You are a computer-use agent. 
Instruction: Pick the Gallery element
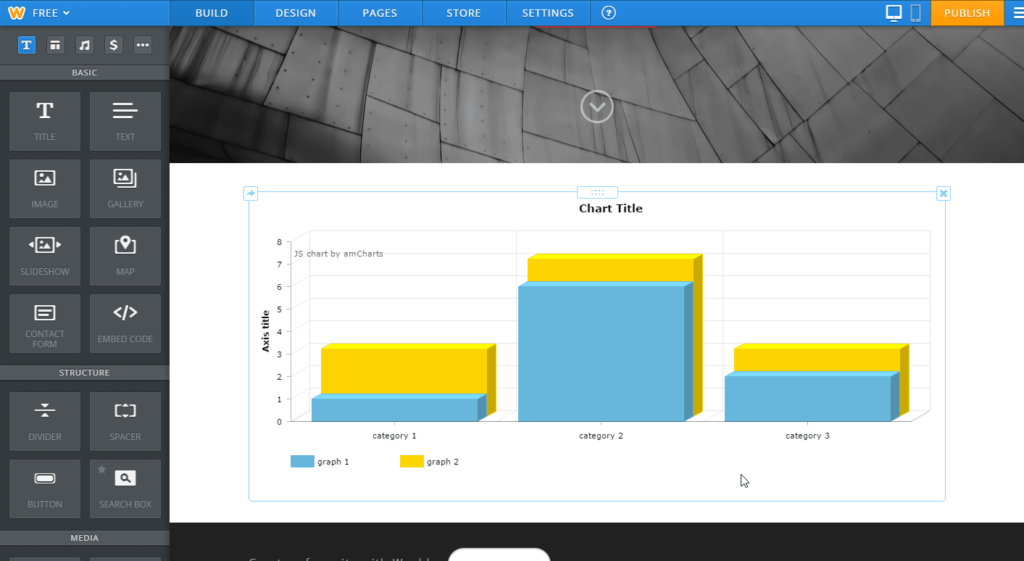click(125, 188)
